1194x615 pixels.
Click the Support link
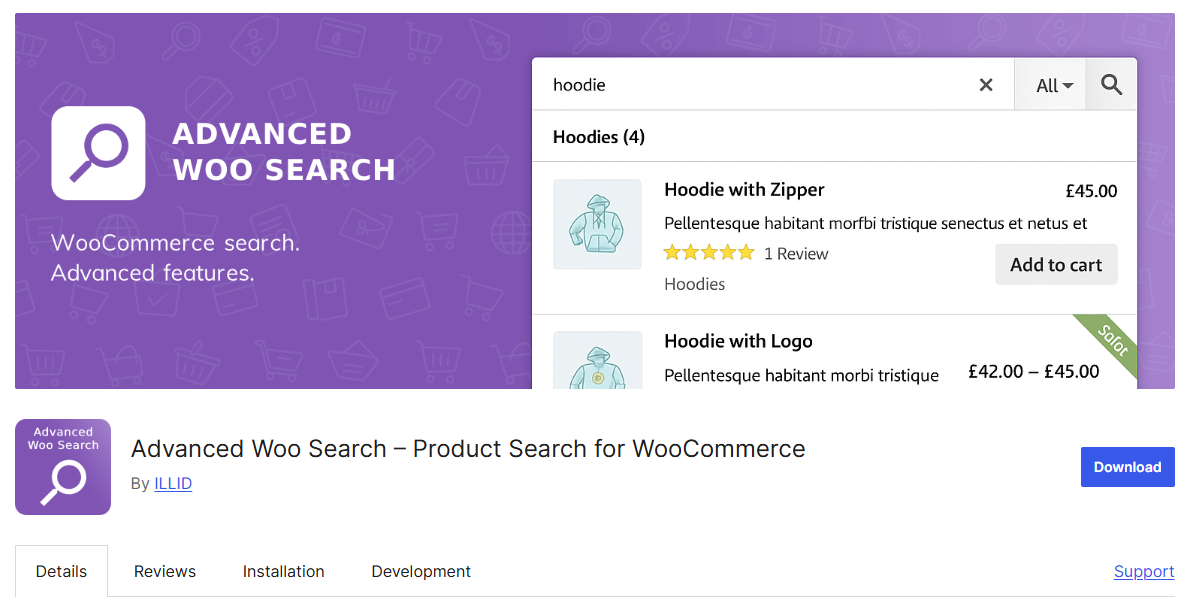click(1143, 571)
